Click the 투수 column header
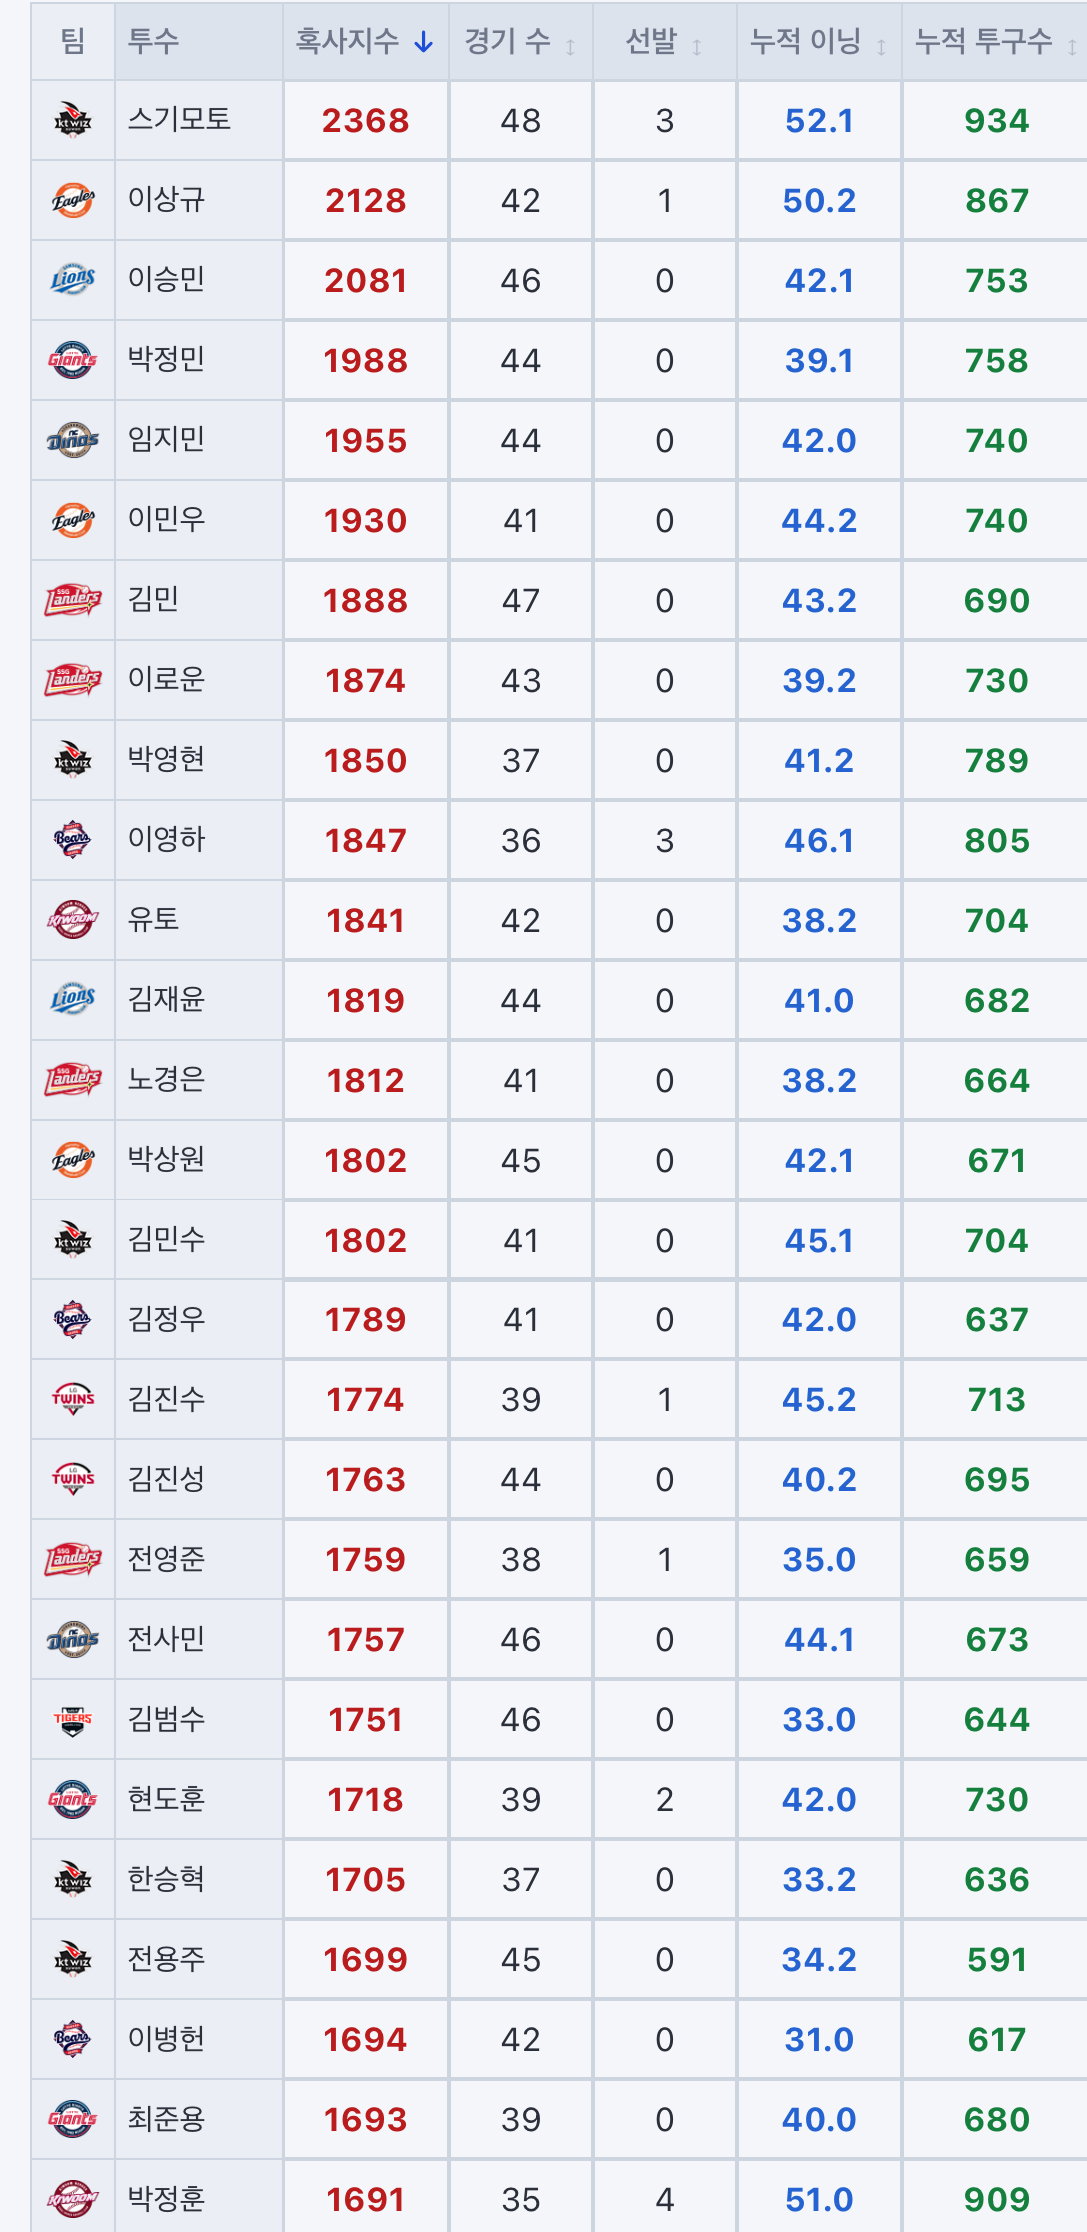Viewport: 1087px width, 2232px height. (153, 41)
